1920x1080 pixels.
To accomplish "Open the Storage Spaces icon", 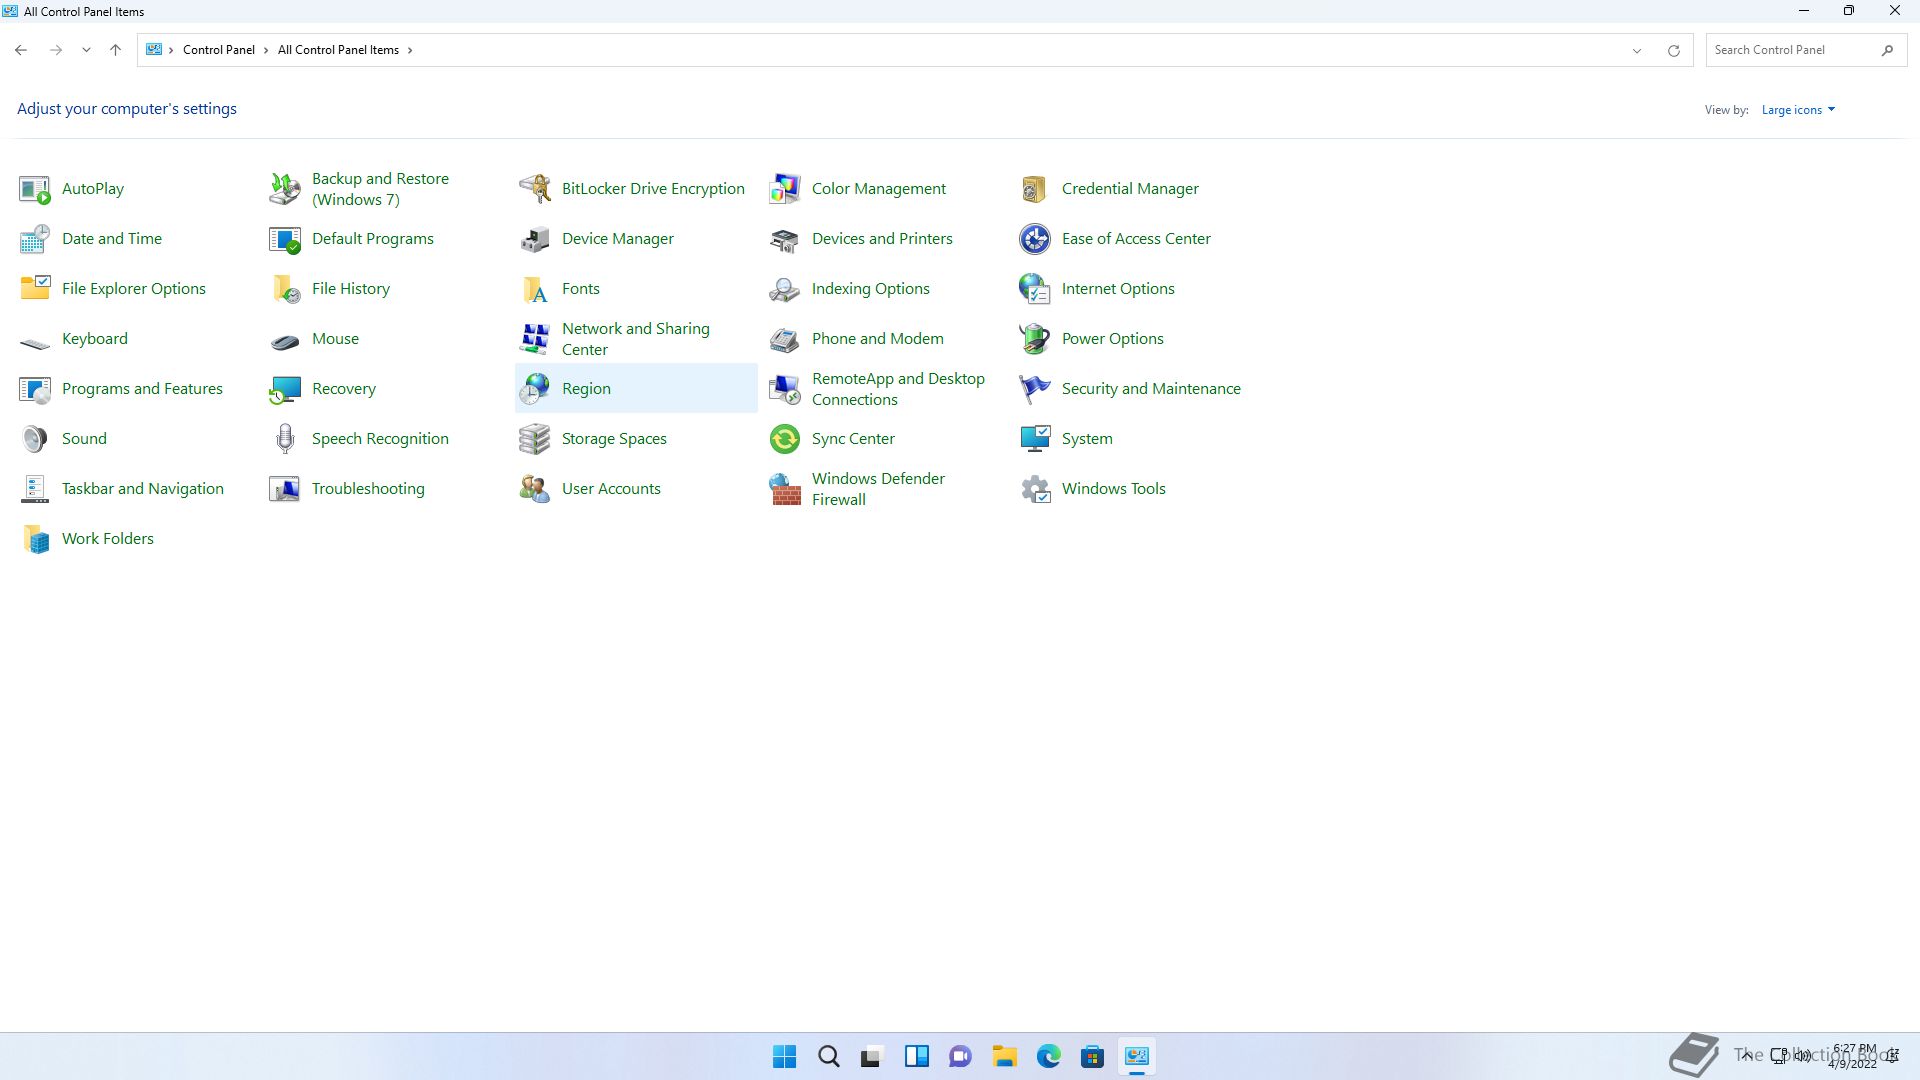I will pos(535,439).
